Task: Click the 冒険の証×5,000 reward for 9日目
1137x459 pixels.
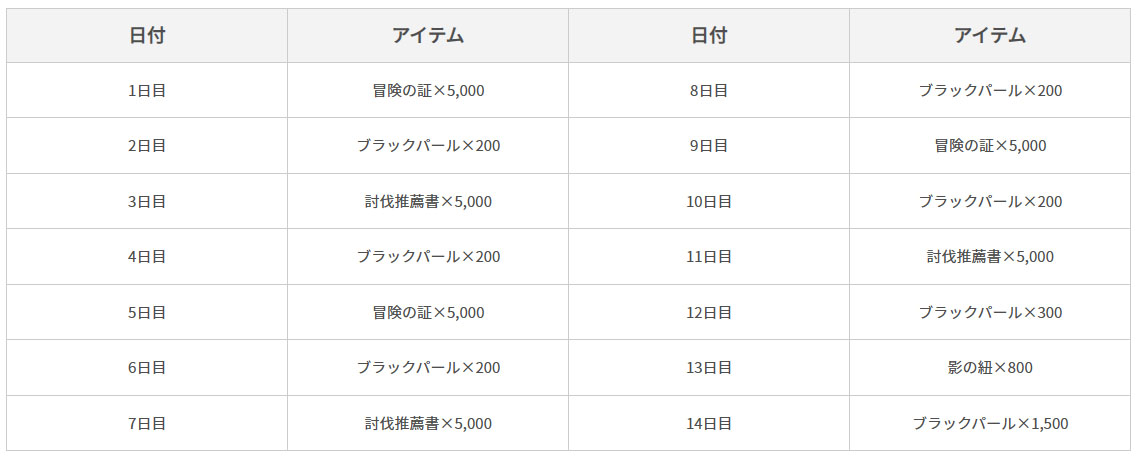Action: [x=990, y=146]
